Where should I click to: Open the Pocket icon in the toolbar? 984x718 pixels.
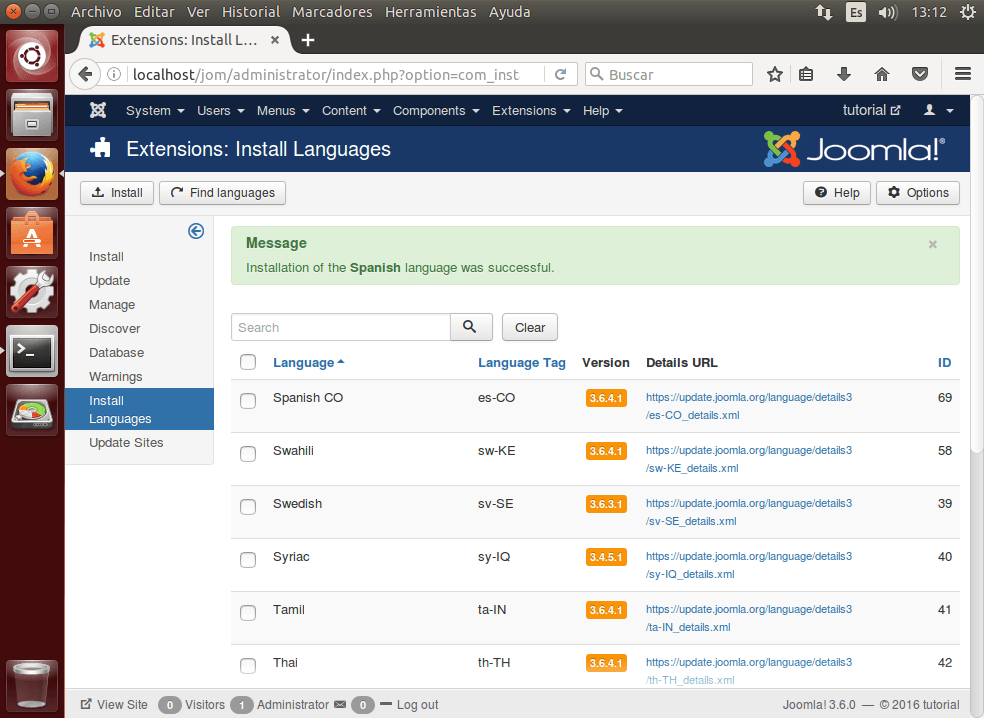tap(919, 74)
